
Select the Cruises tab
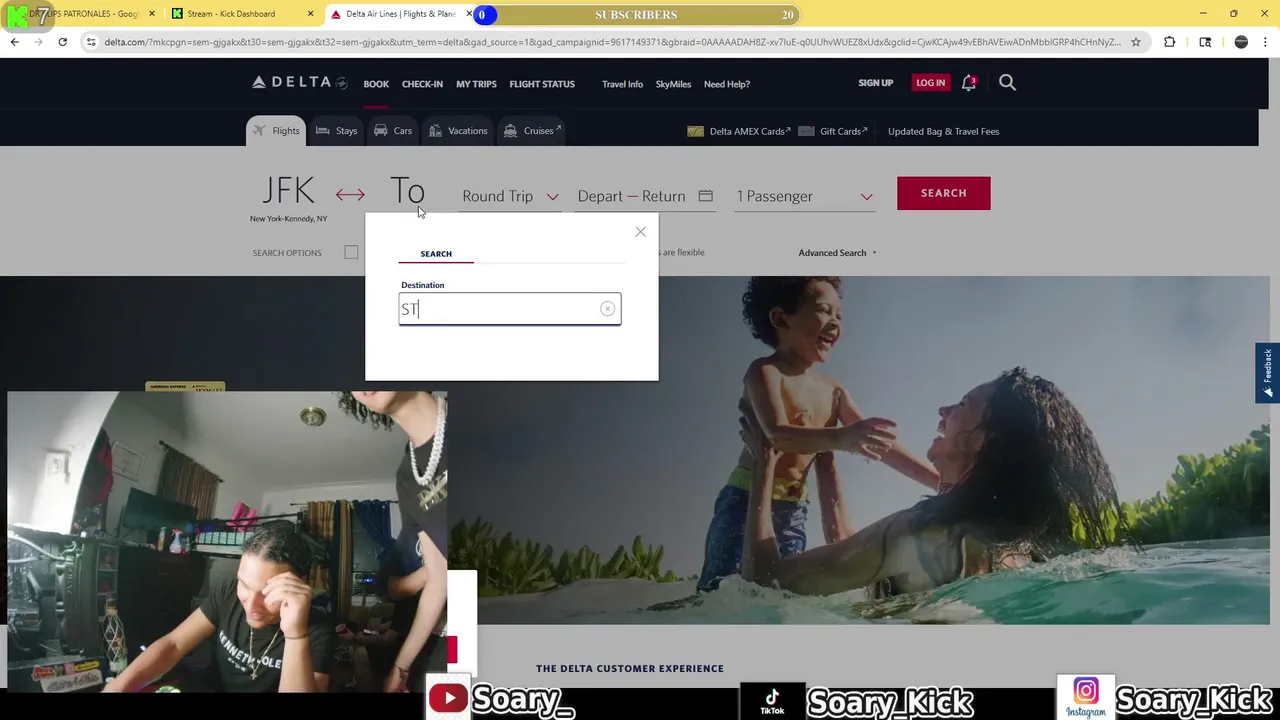(532, 131)
